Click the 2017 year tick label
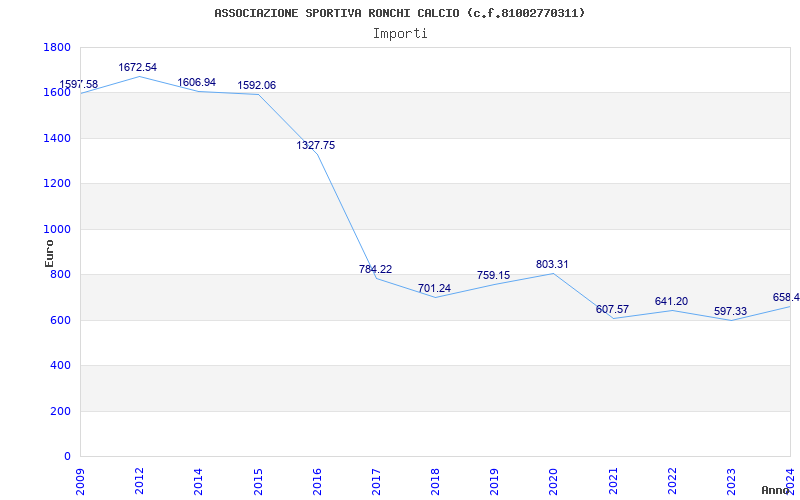The image size is (800, 500). point(376,481)
